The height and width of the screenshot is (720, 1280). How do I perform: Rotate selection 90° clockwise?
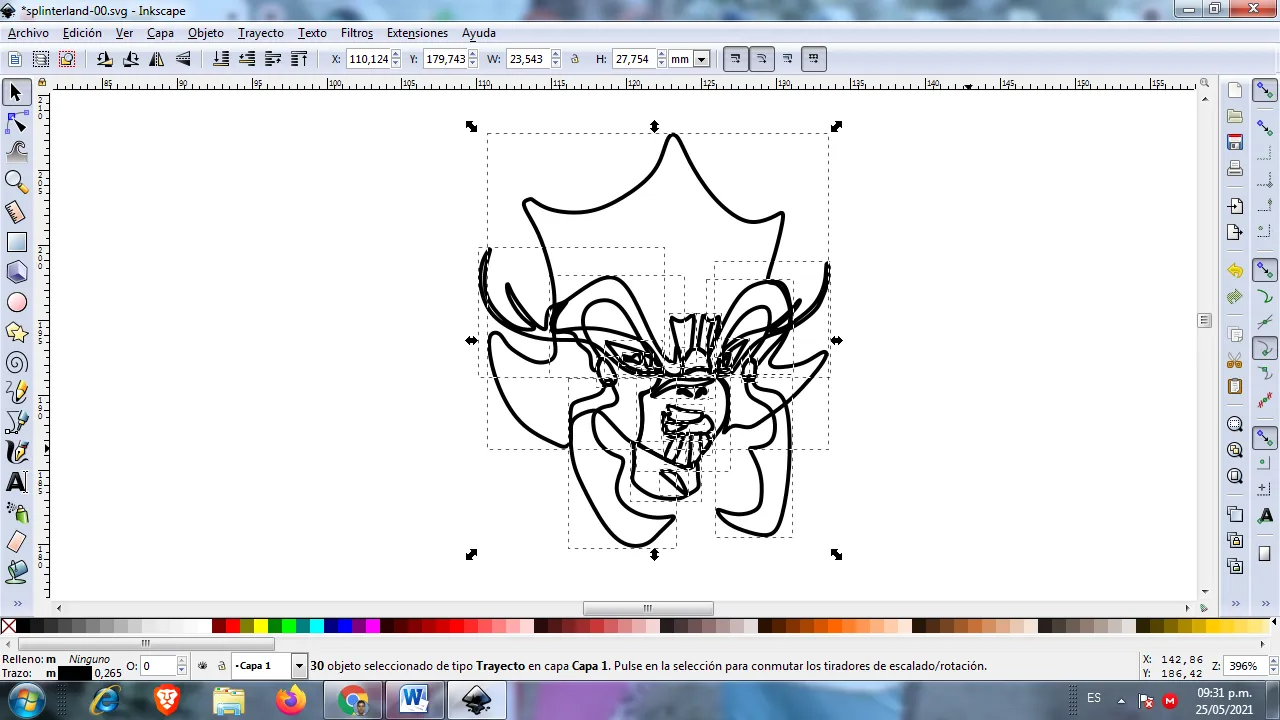click(x=131, y=59)
